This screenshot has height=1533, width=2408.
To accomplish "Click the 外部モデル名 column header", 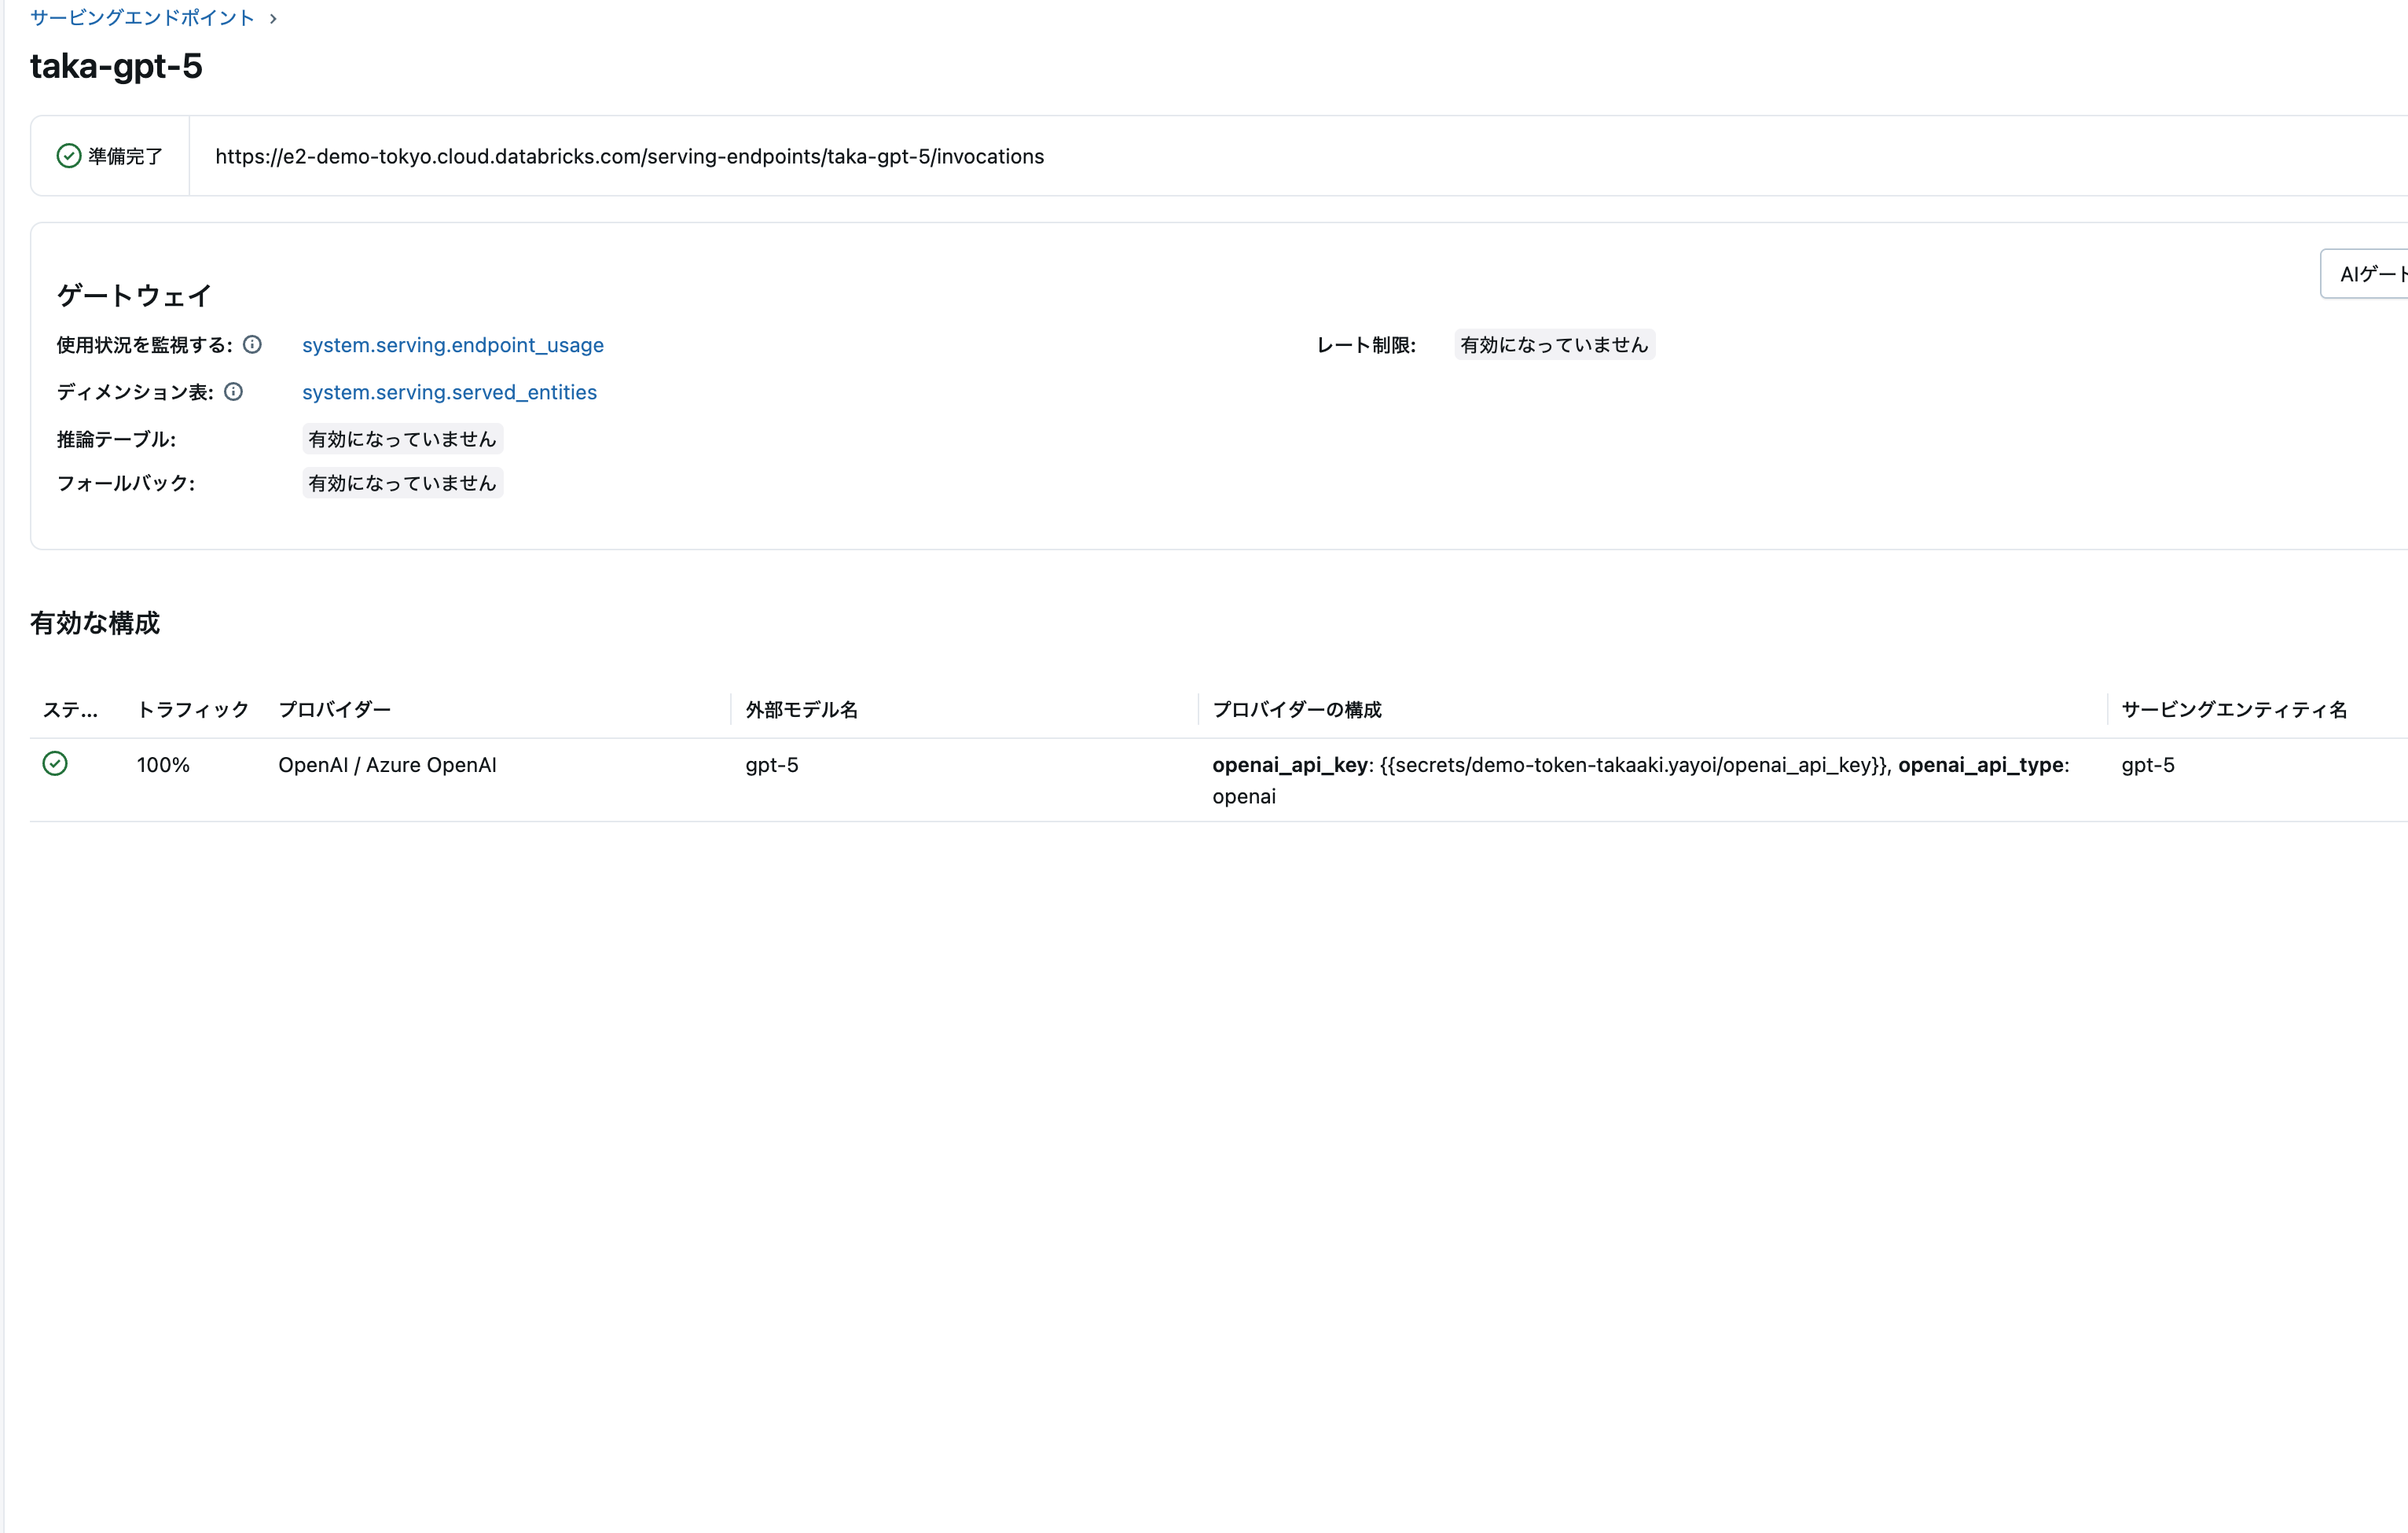I will [801, 709].
